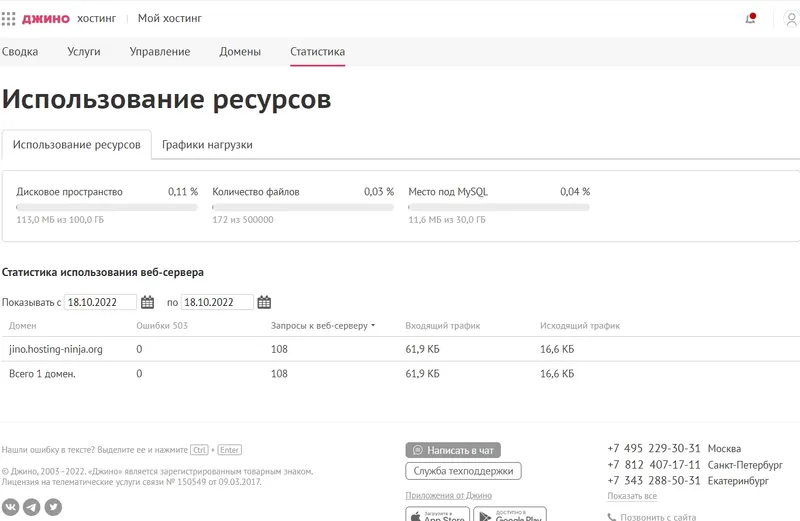The width and height of the screenshot is (800, 521).
Task: Click the Джино logo
Action: (46, 19)
